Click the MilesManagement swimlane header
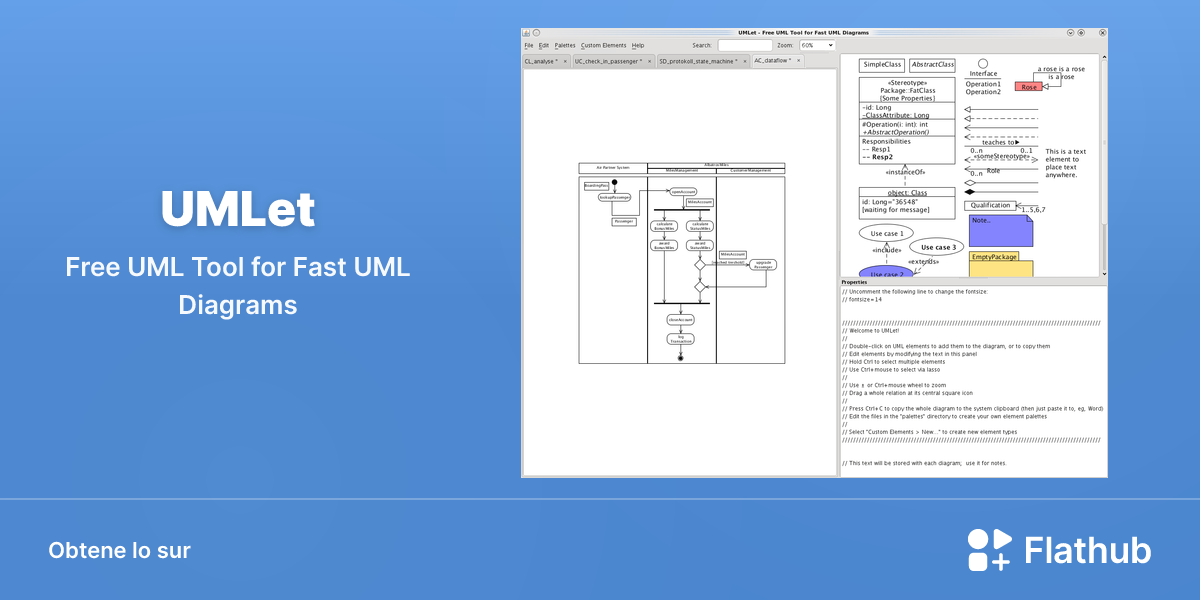Image resolution: width=1200 pixels, height=600 pixels. (682, 171)
